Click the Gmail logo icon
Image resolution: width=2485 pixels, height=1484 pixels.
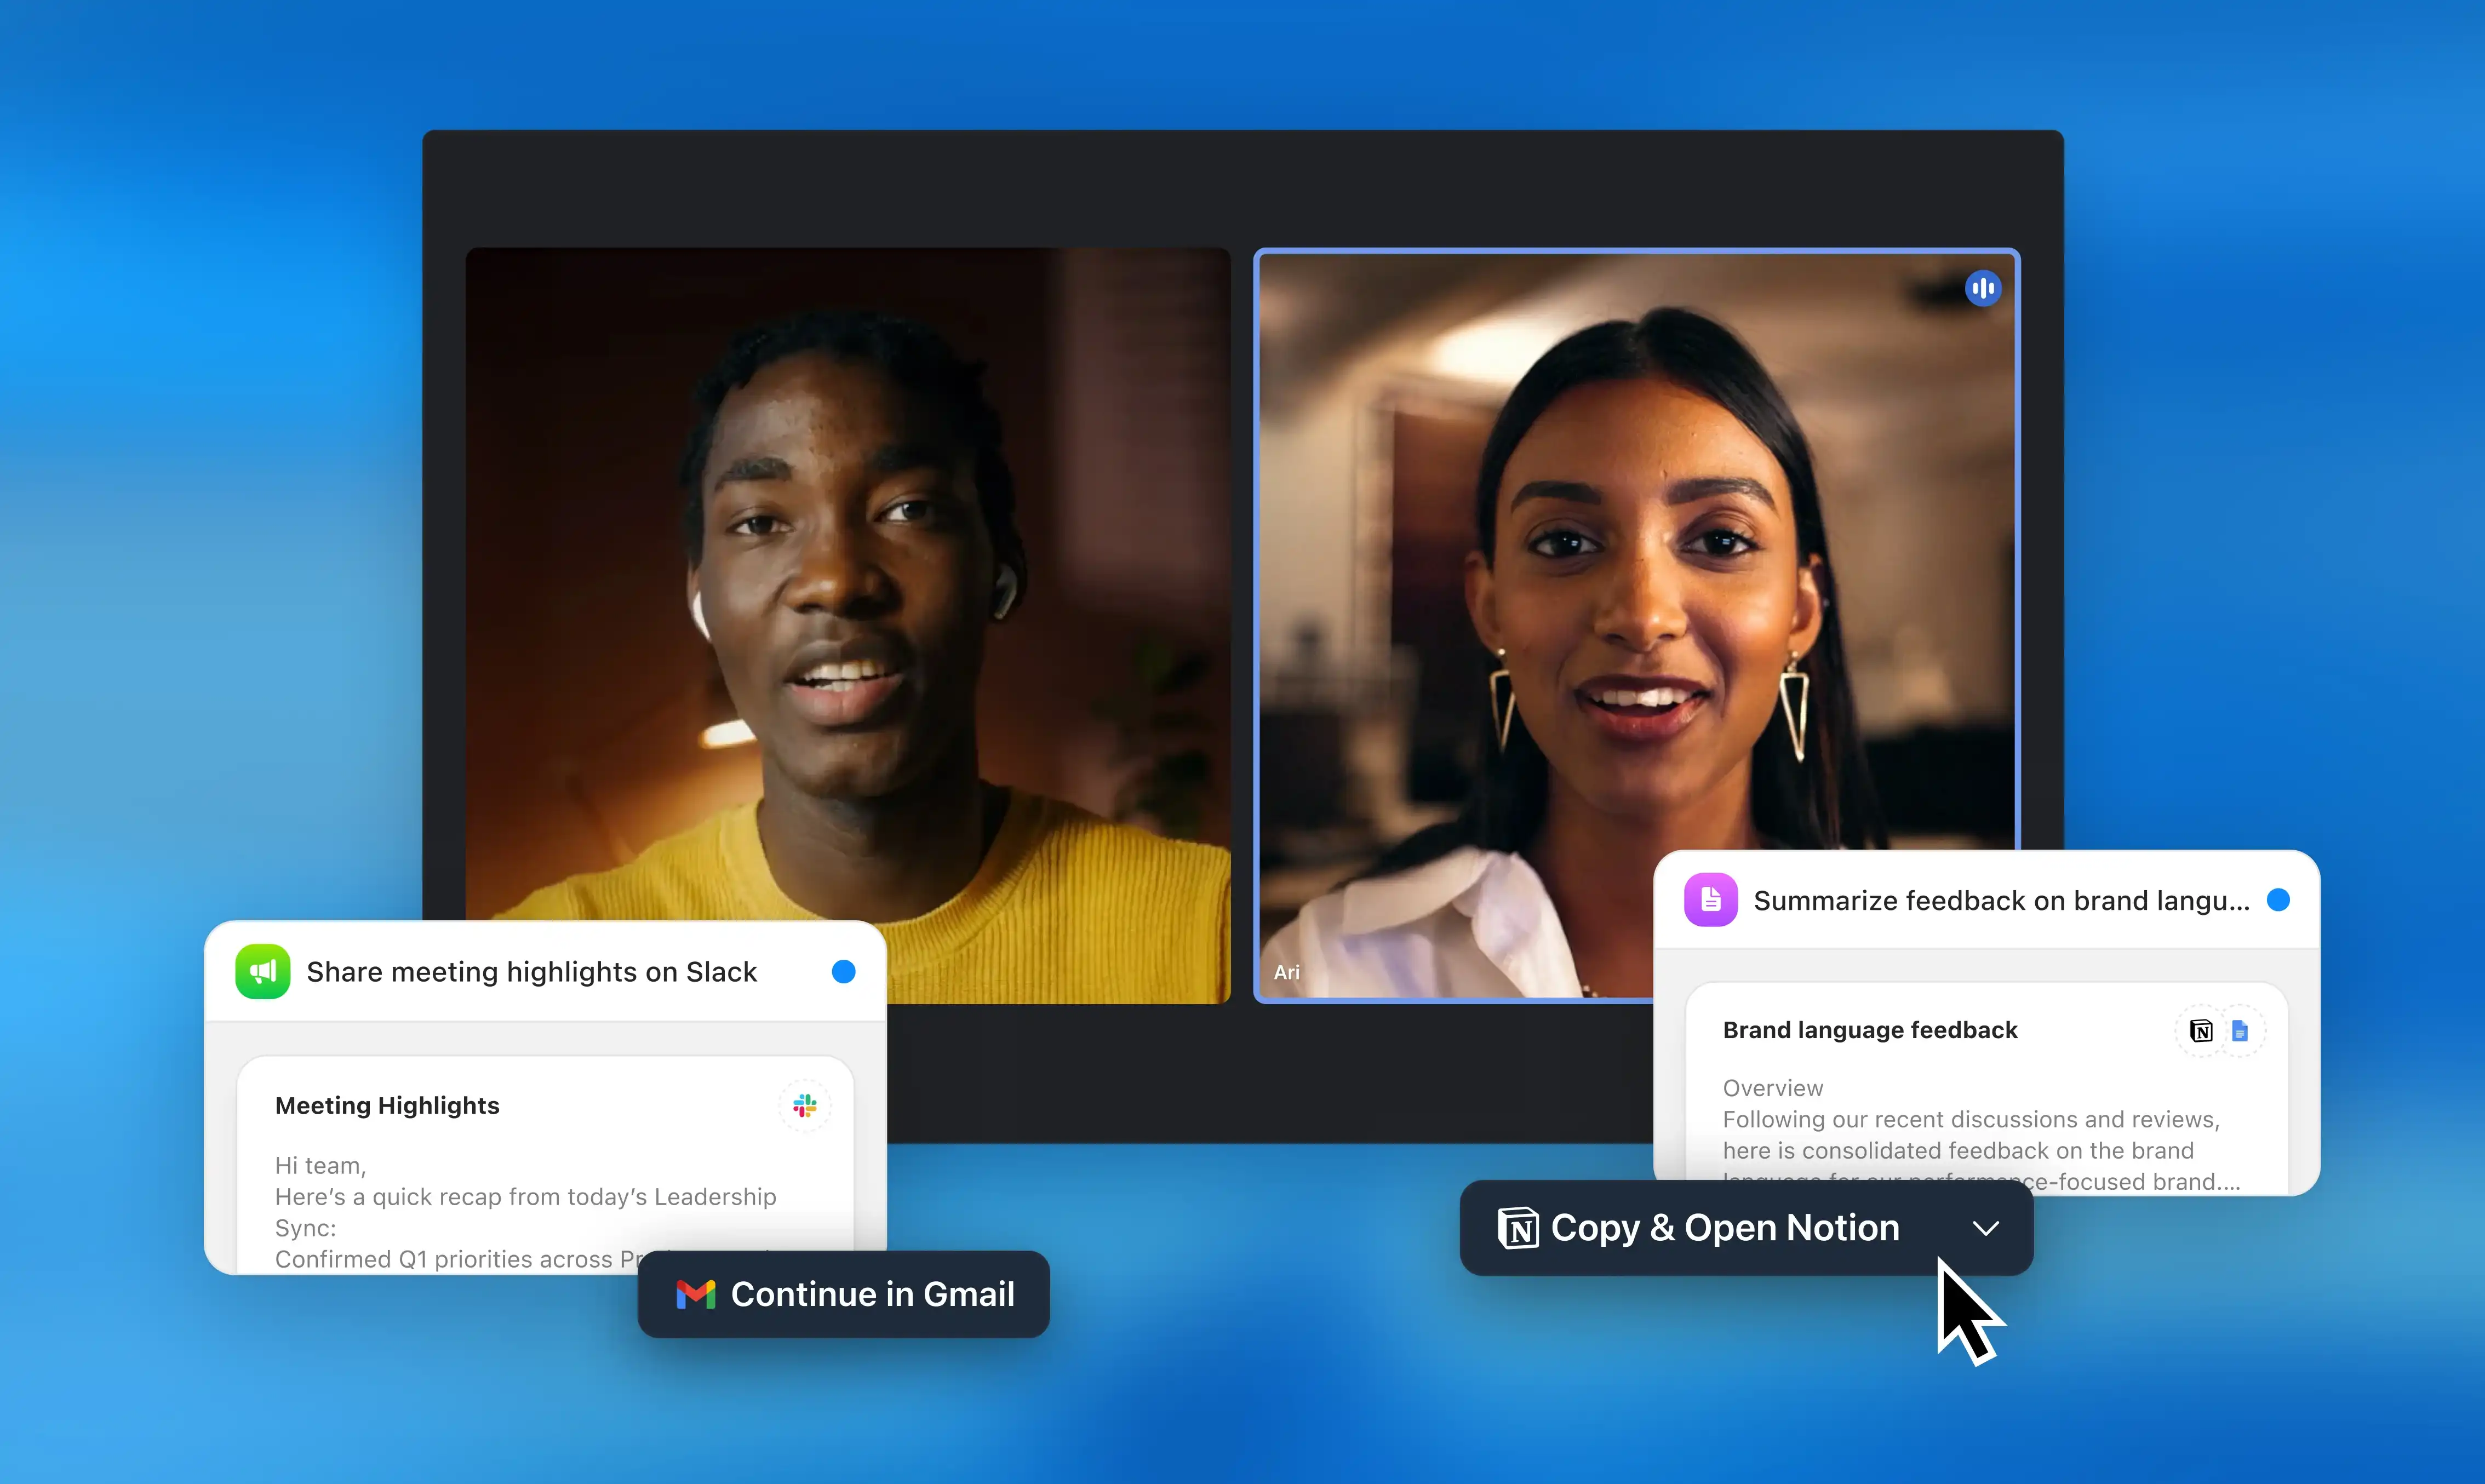695,1294
